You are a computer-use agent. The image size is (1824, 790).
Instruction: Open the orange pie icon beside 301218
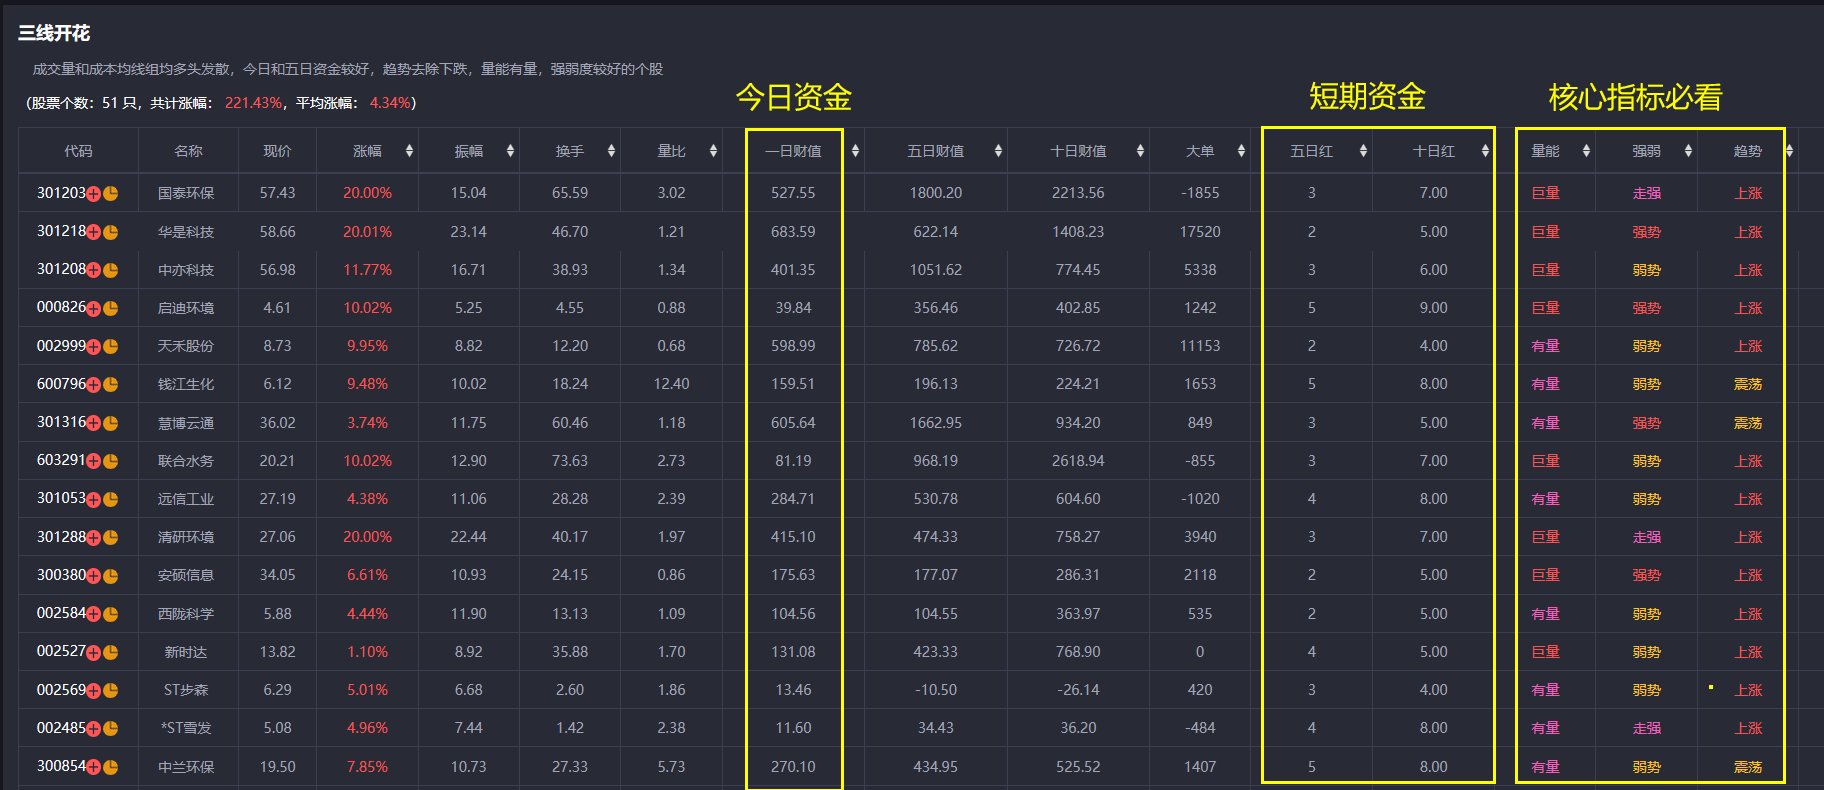click(x=111, y=232)
